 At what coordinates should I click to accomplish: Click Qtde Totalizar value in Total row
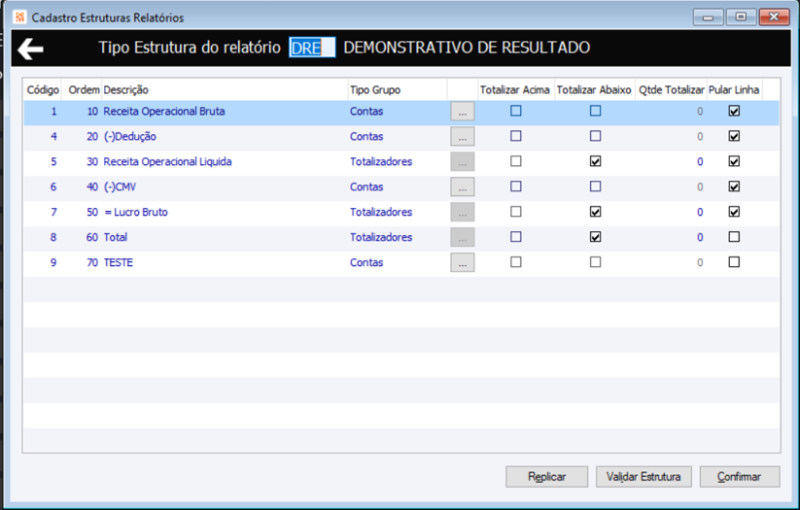click(x=700, y=237)
